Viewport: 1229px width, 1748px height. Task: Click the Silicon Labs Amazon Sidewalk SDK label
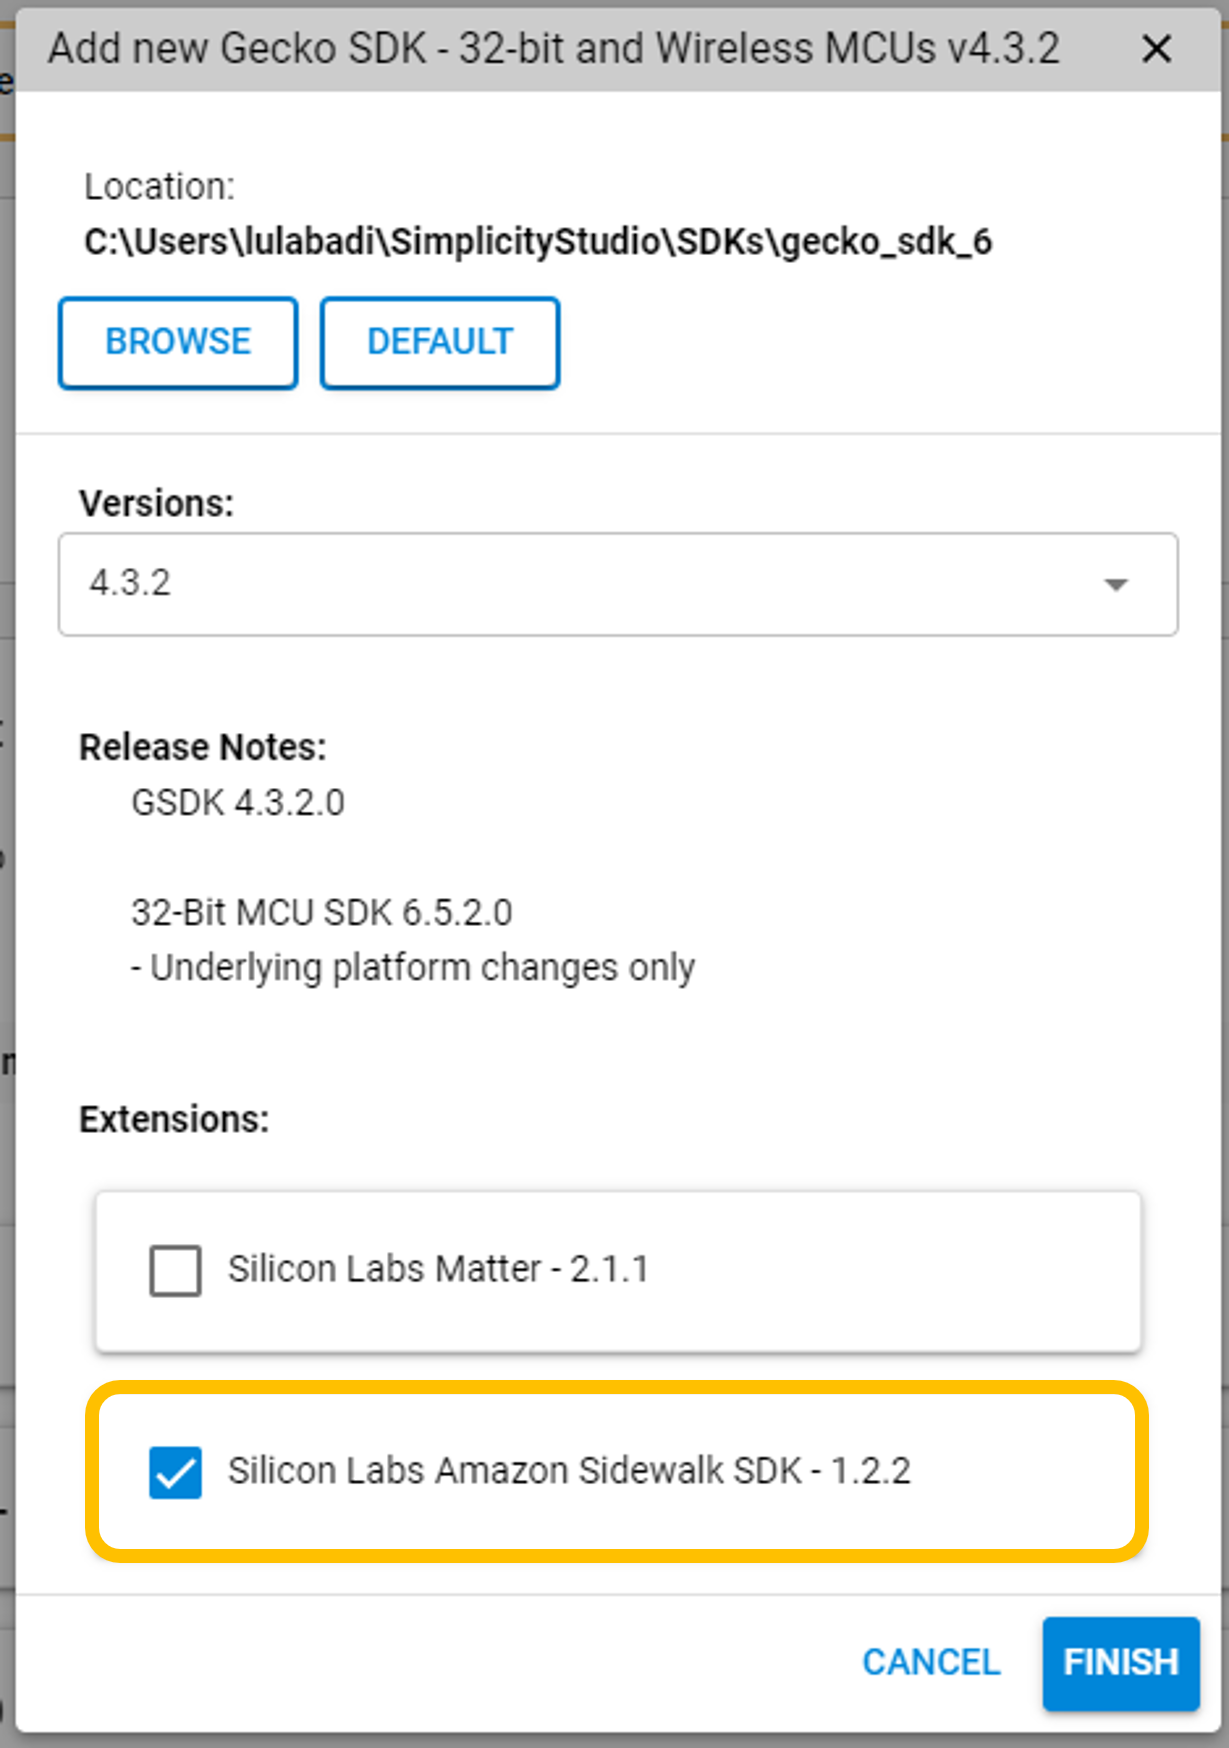coord(572,1470)
